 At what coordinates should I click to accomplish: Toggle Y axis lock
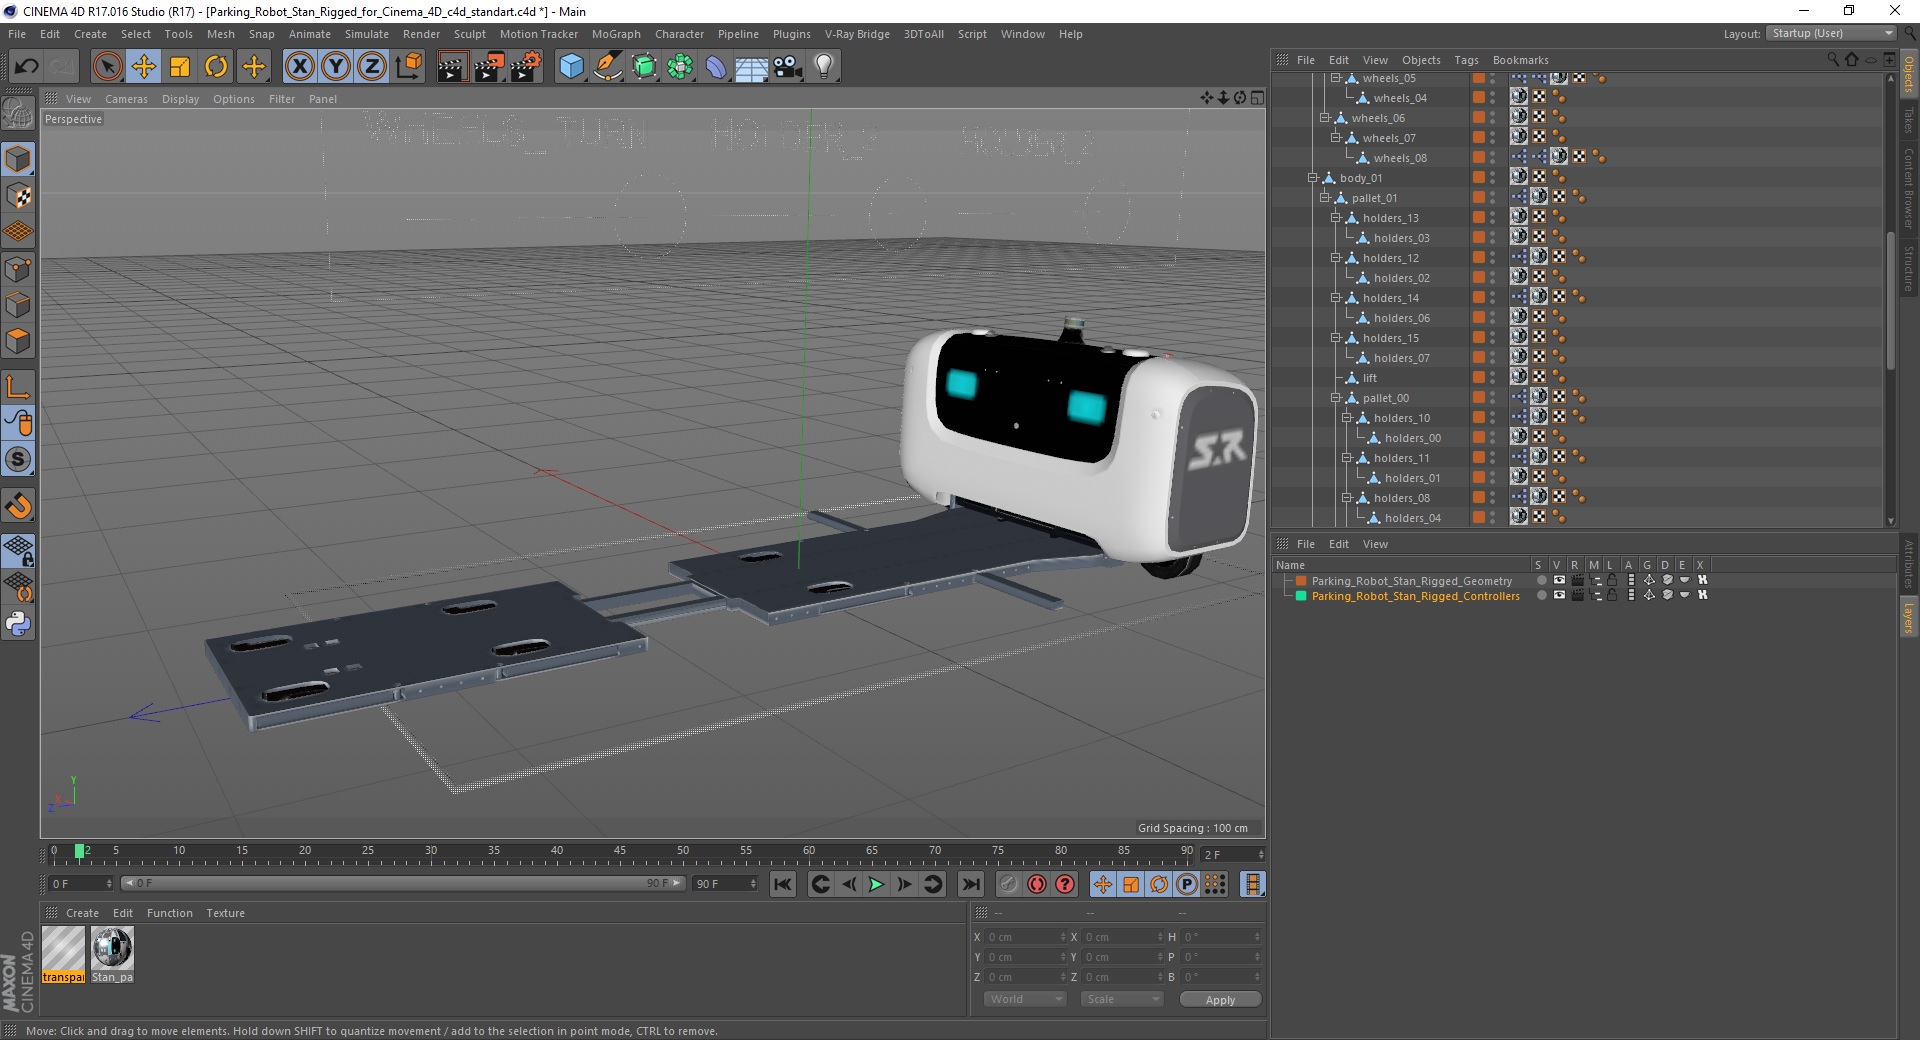tap(336, 67)
